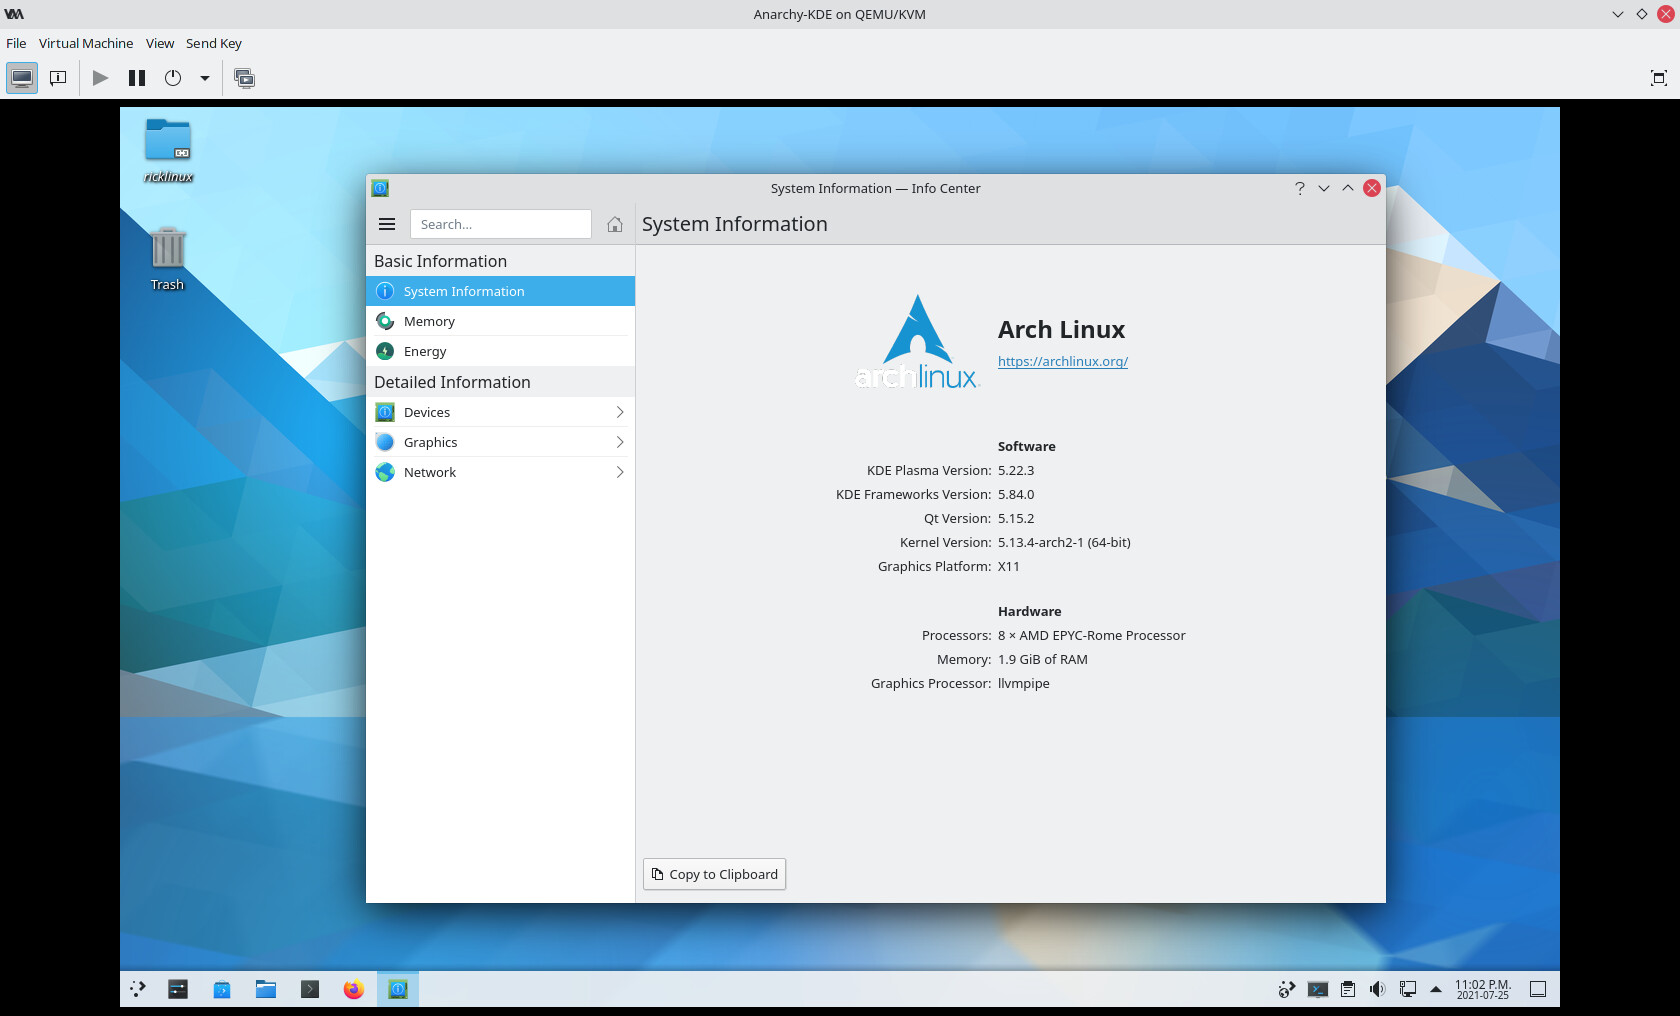
Task: Click the power shutdown toolbar icon
Action: (x=173, y=78)
